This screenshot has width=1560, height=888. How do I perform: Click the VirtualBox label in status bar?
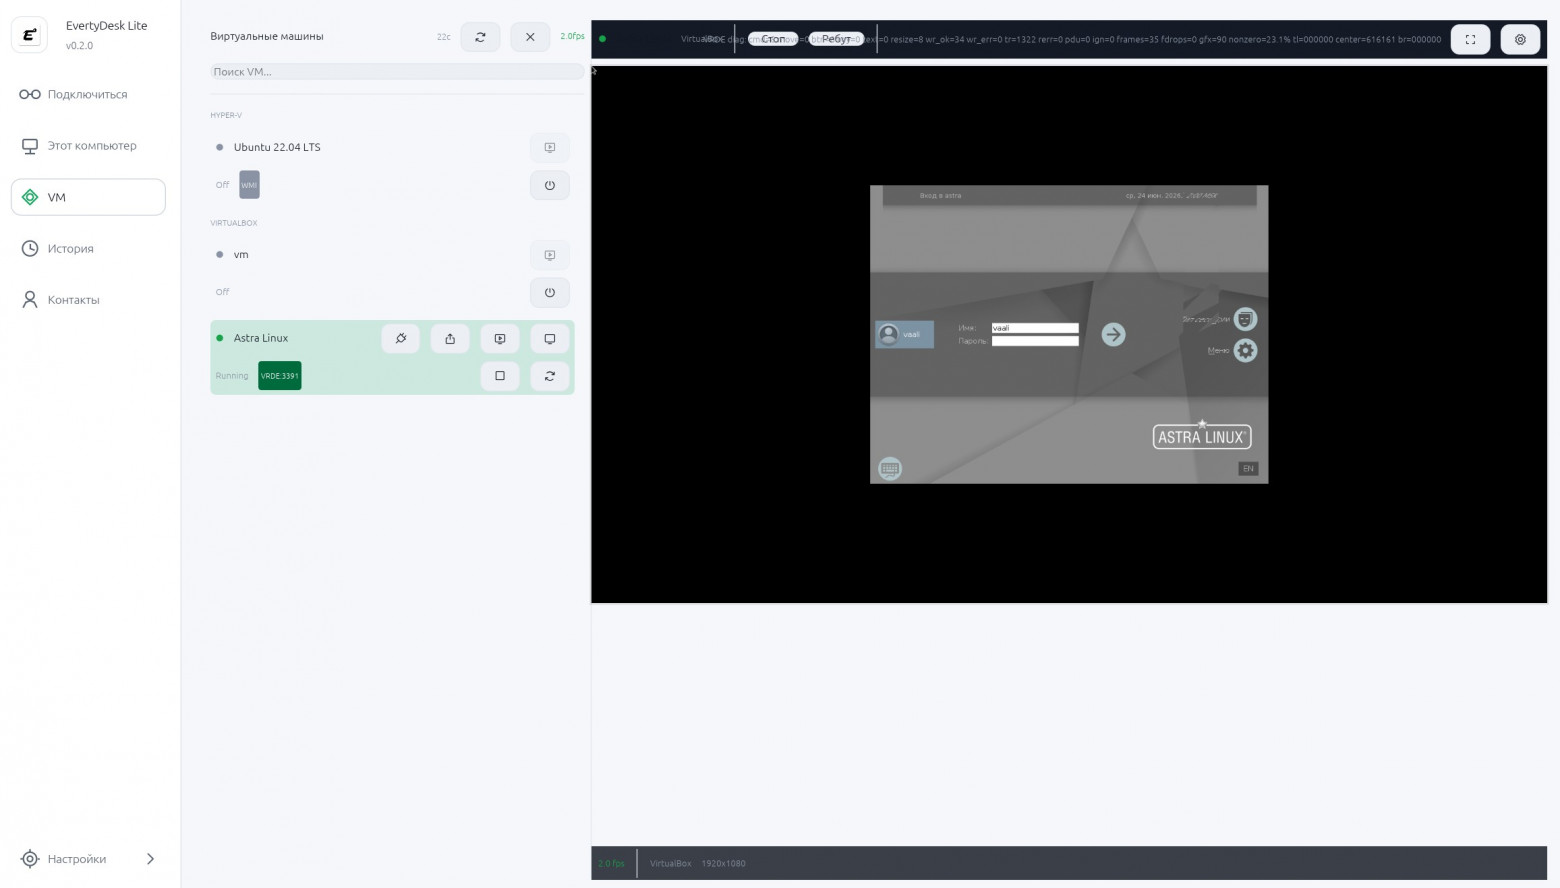(670, 864)
